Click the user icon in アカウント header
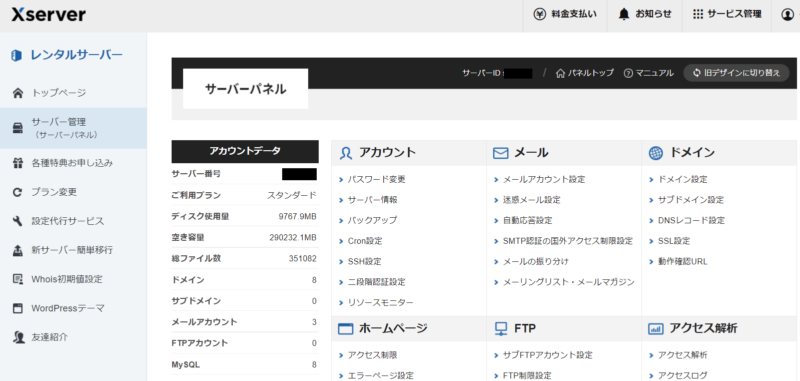800x381 pixels. (x=346, y=153)
